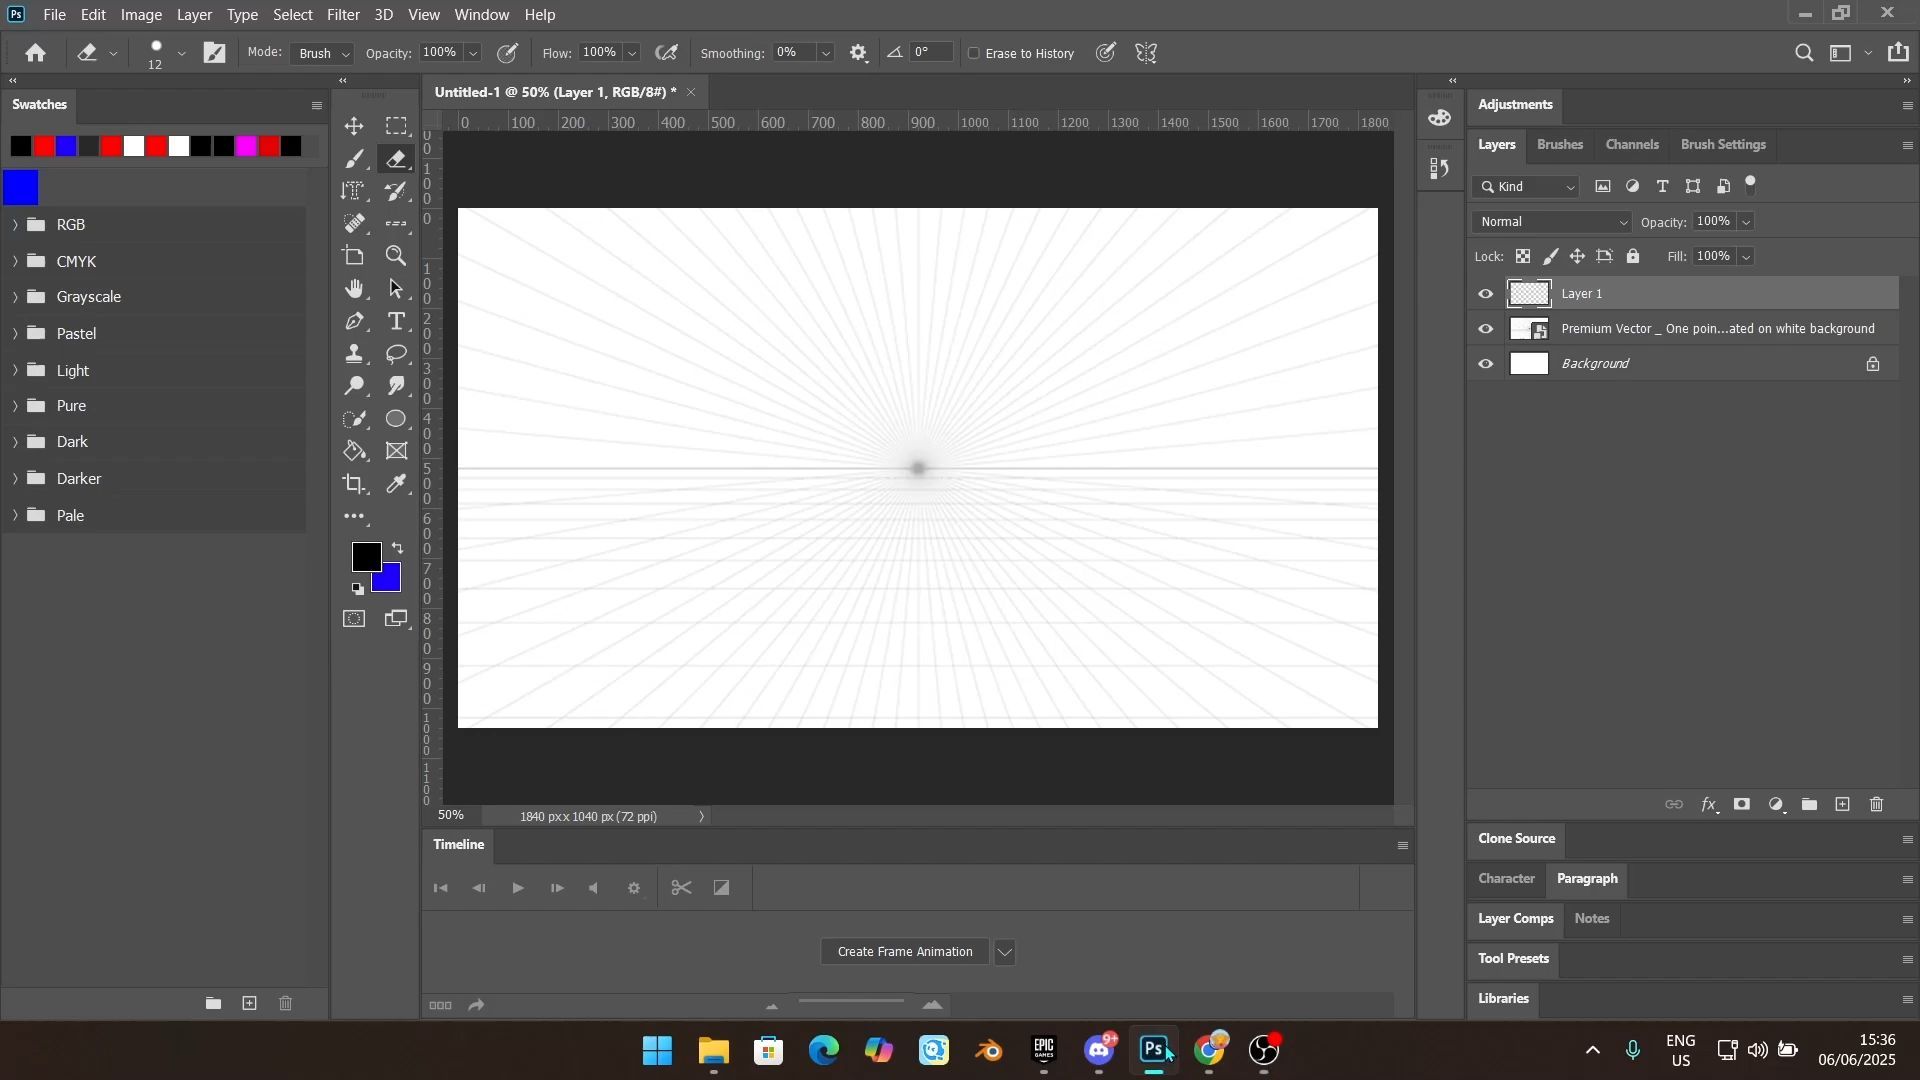Select the Move tool
The width and height of the screenshot is (1920, 1080).
click(354, 126)
